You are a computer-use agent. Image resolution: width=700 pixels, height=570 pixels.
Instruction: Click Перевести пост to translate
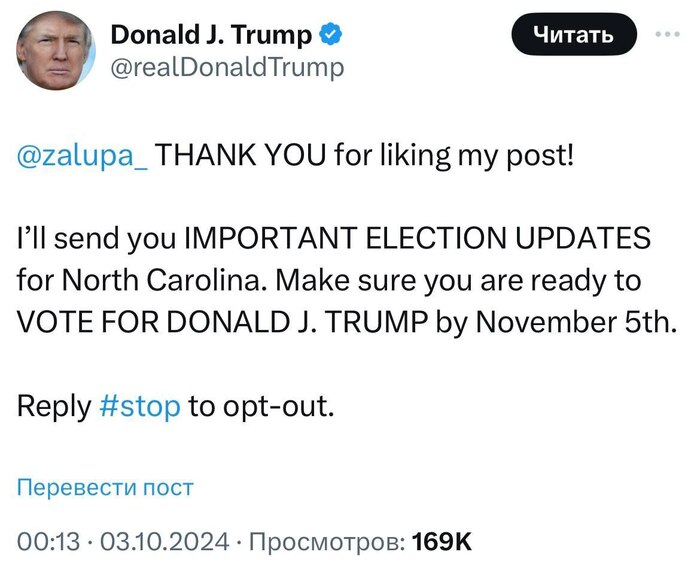pos(105,487)
